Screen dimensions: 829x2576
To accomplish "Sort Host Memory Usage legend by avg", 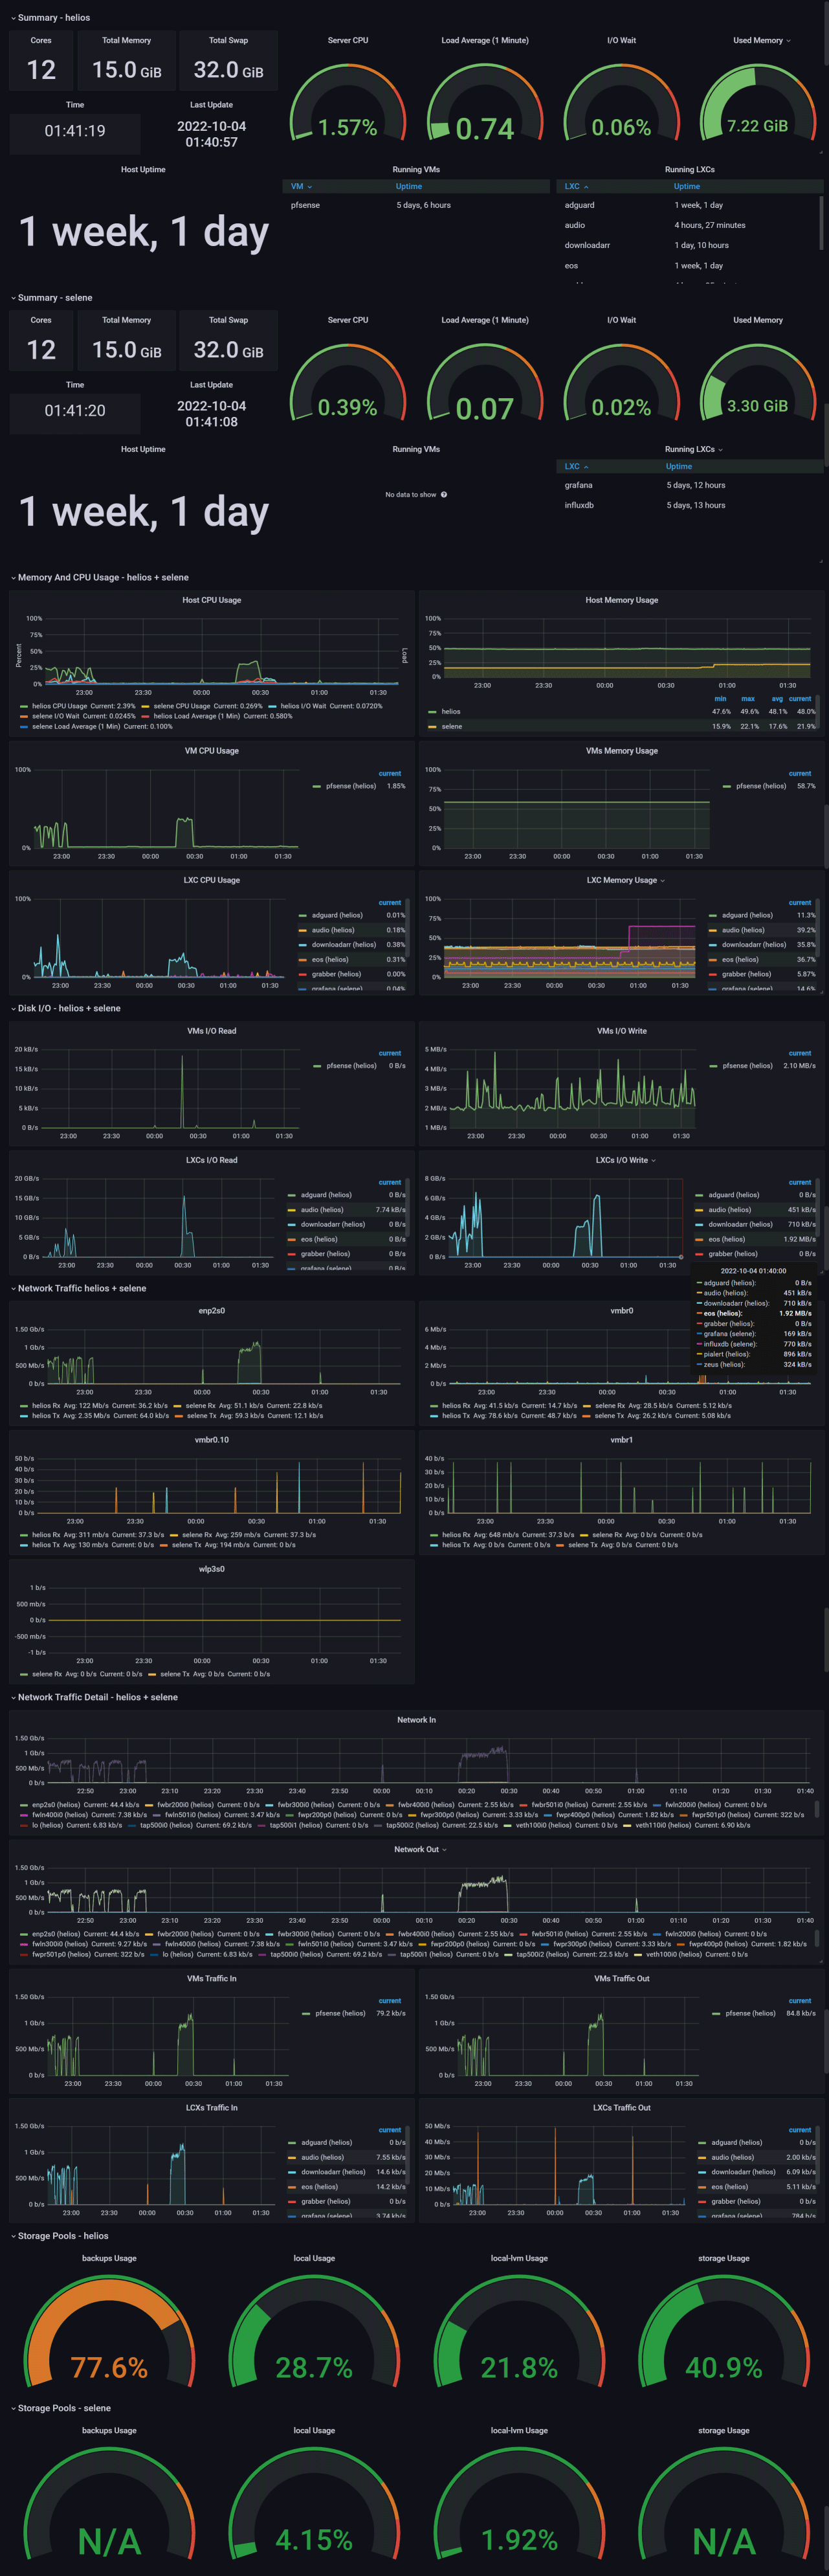I will coord(777,699).
